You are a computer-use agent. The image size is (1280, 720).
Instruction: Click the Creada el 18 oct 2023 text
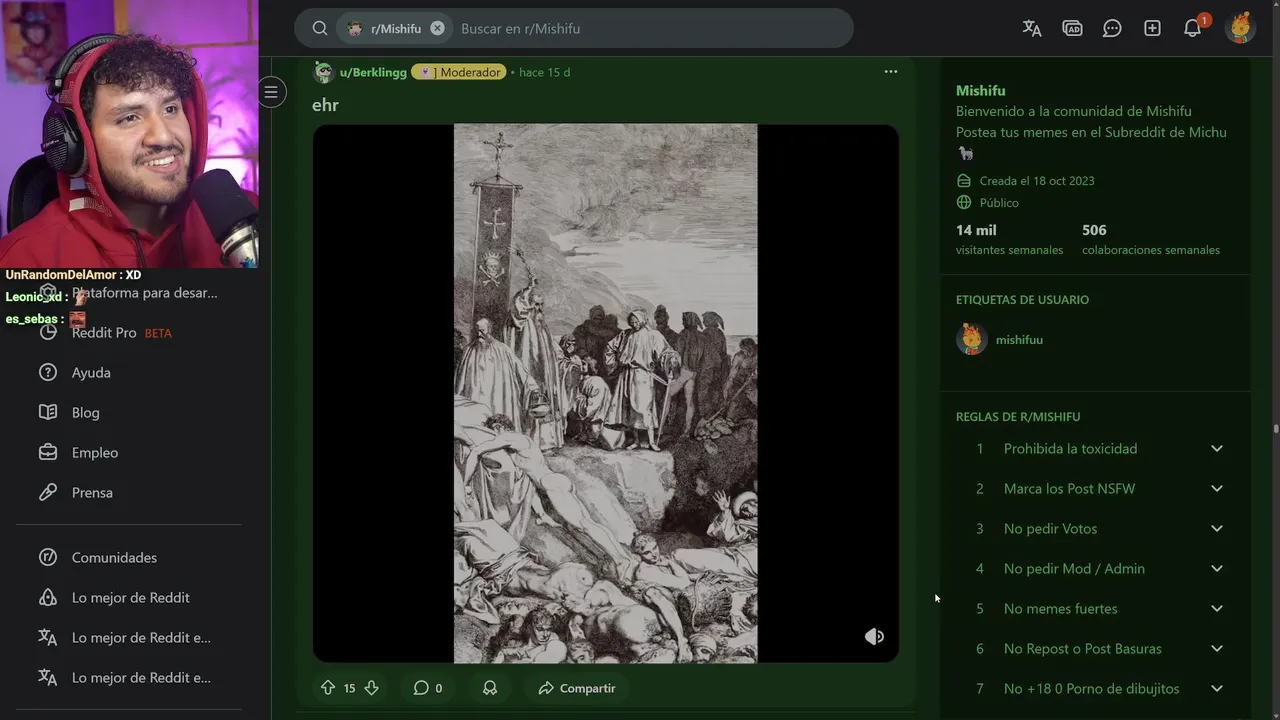[1036, 181]
